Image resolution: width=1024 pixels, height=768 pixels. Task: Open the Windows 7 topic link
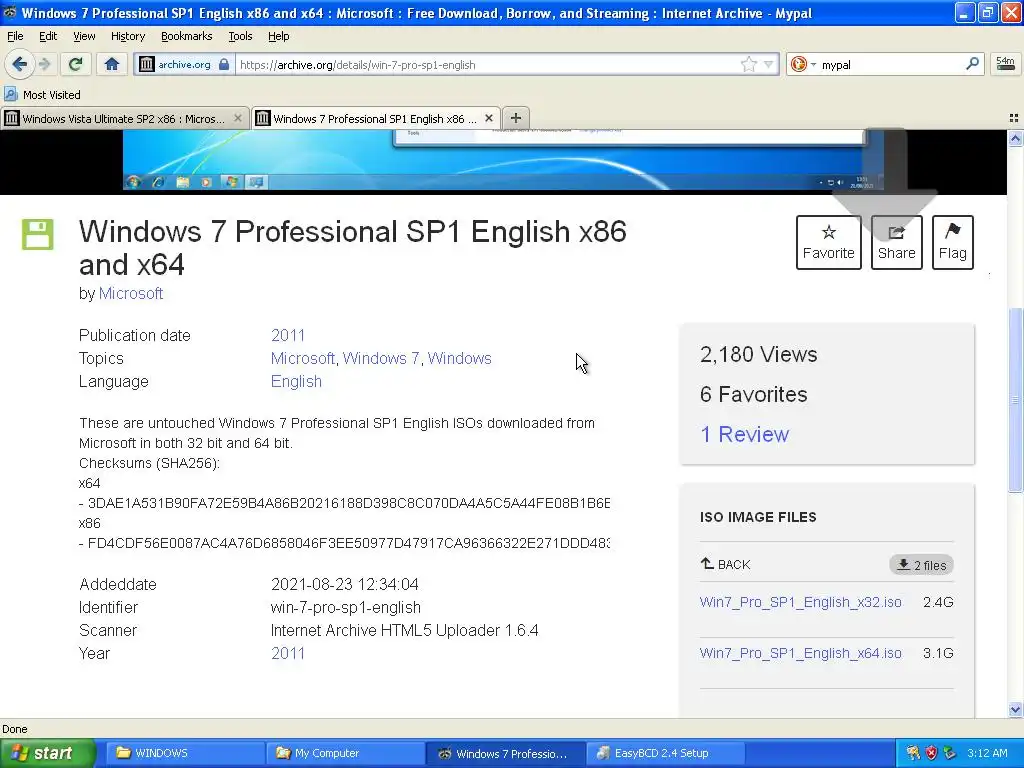pos(381,358)
